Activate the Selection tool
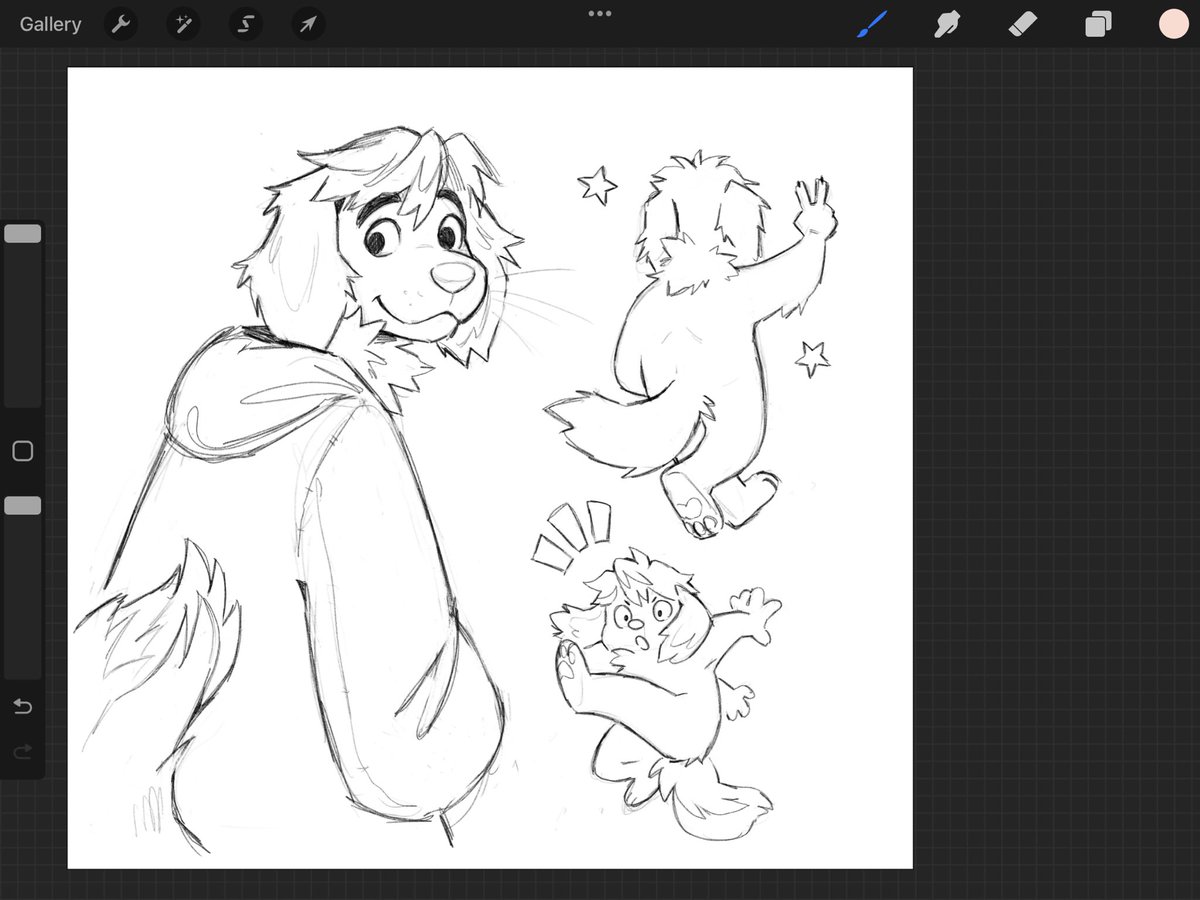The image size is (1200, 900). (x=245, y=24)
